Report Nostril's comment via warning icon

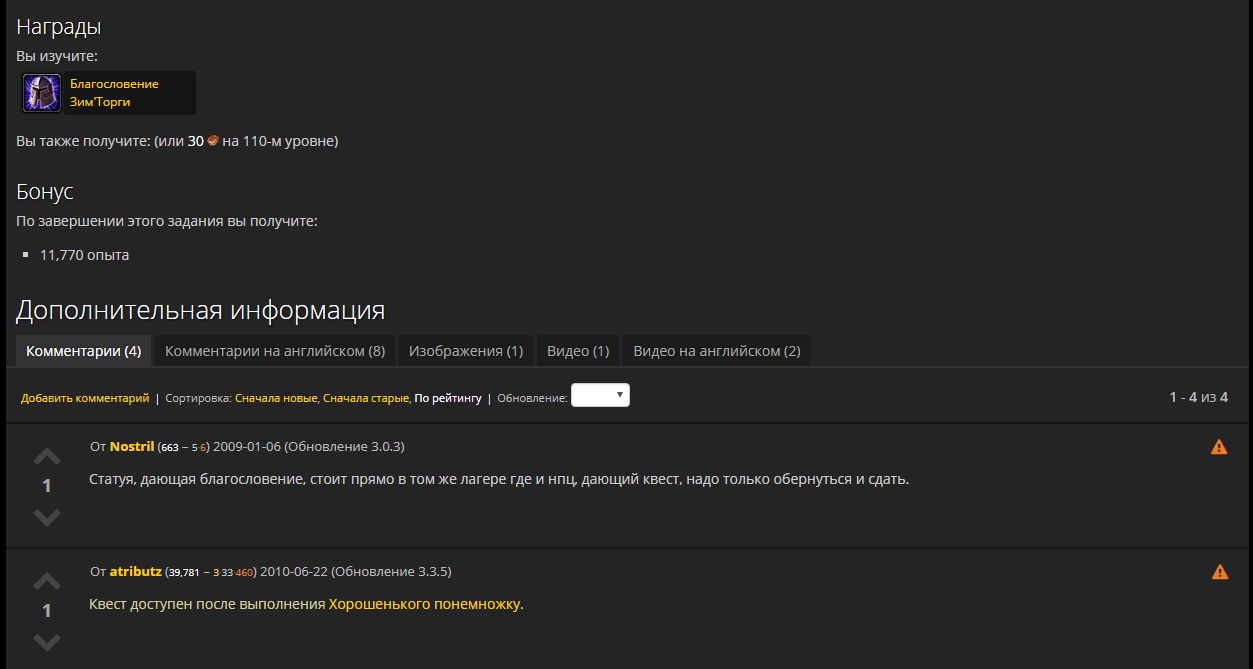[x=1219, y=447]
